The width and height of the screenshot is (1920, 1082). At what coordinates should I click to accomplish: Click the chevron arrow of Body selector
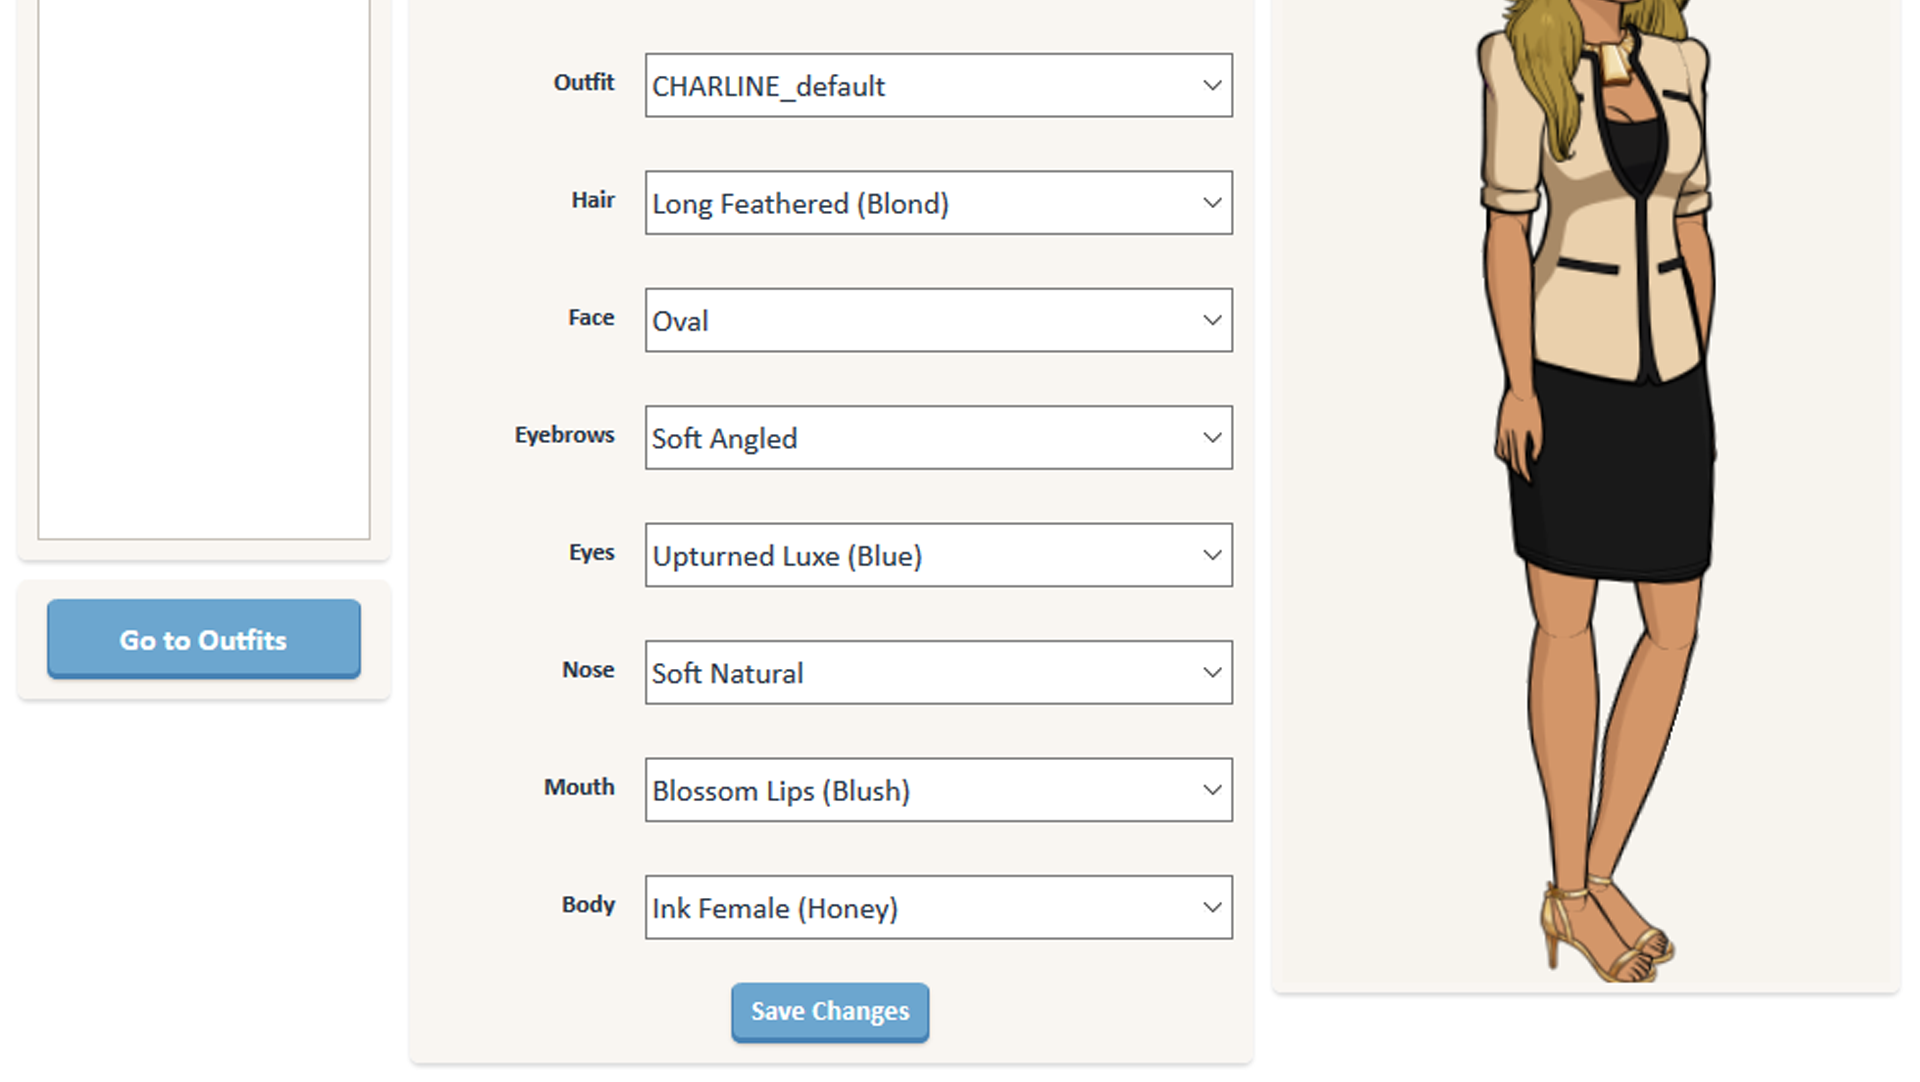1212,908
